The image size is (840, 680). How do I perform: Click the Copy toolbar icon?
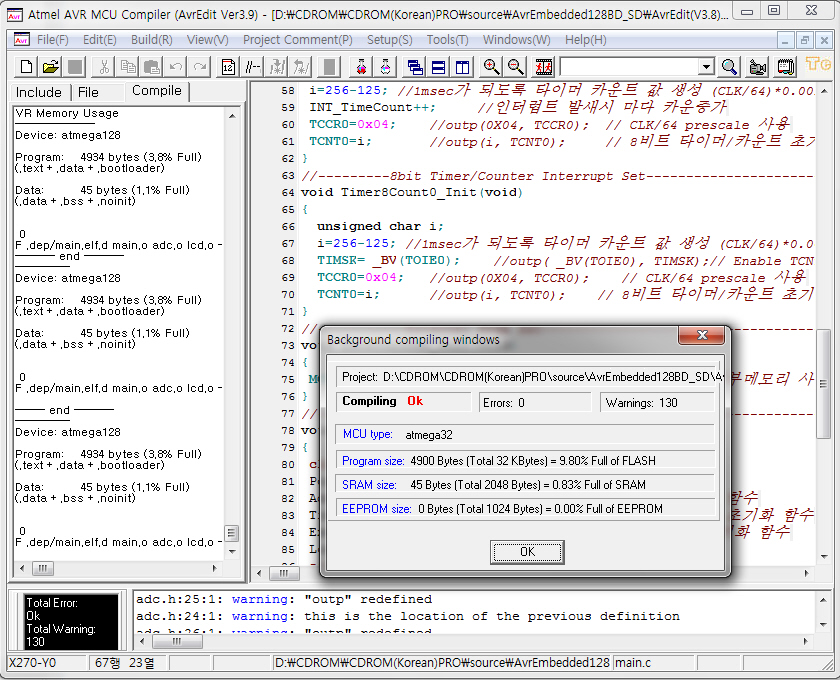[128, 67]
